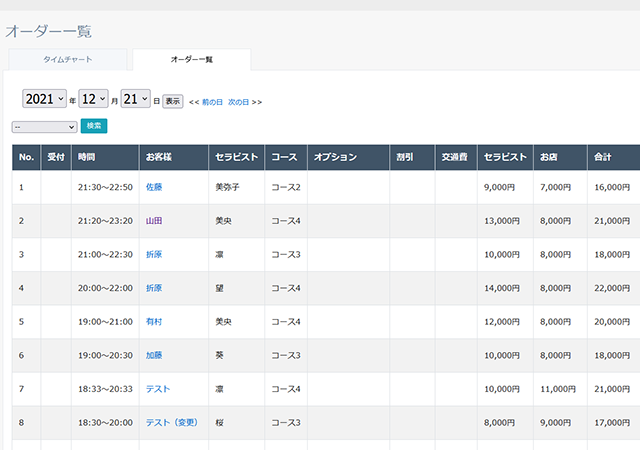Click the 時間 column header

(x=105, y=157)
